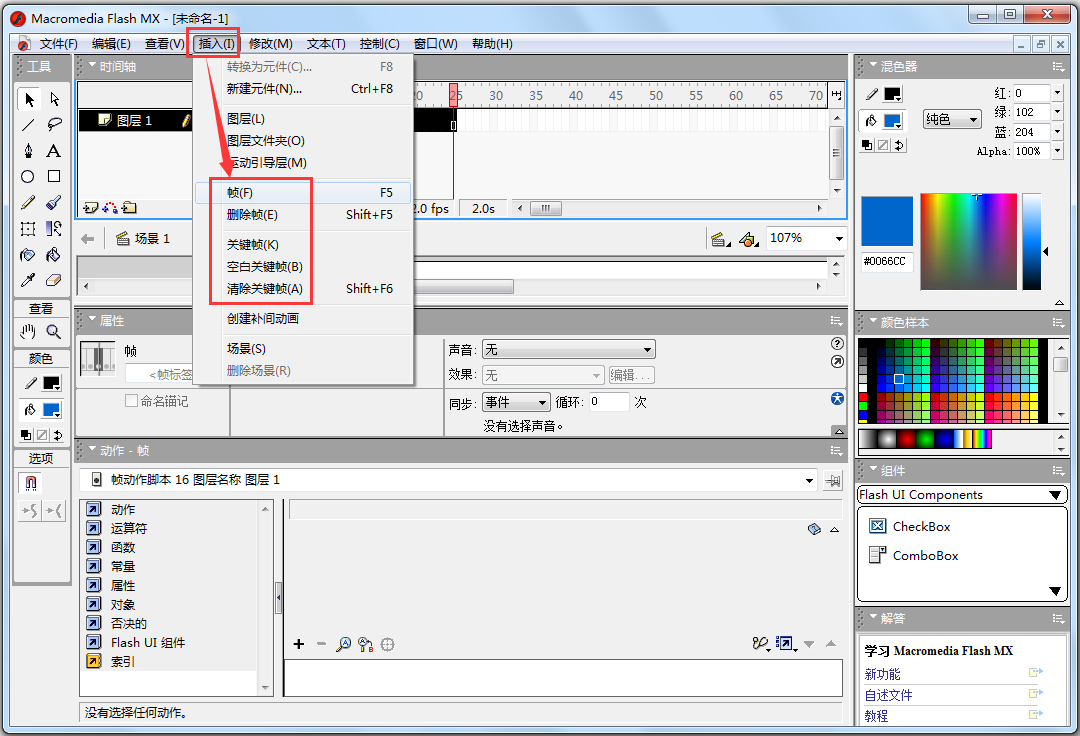
Task: Choose 关键帧(K) from Insert menu
Action: point(303,245)
